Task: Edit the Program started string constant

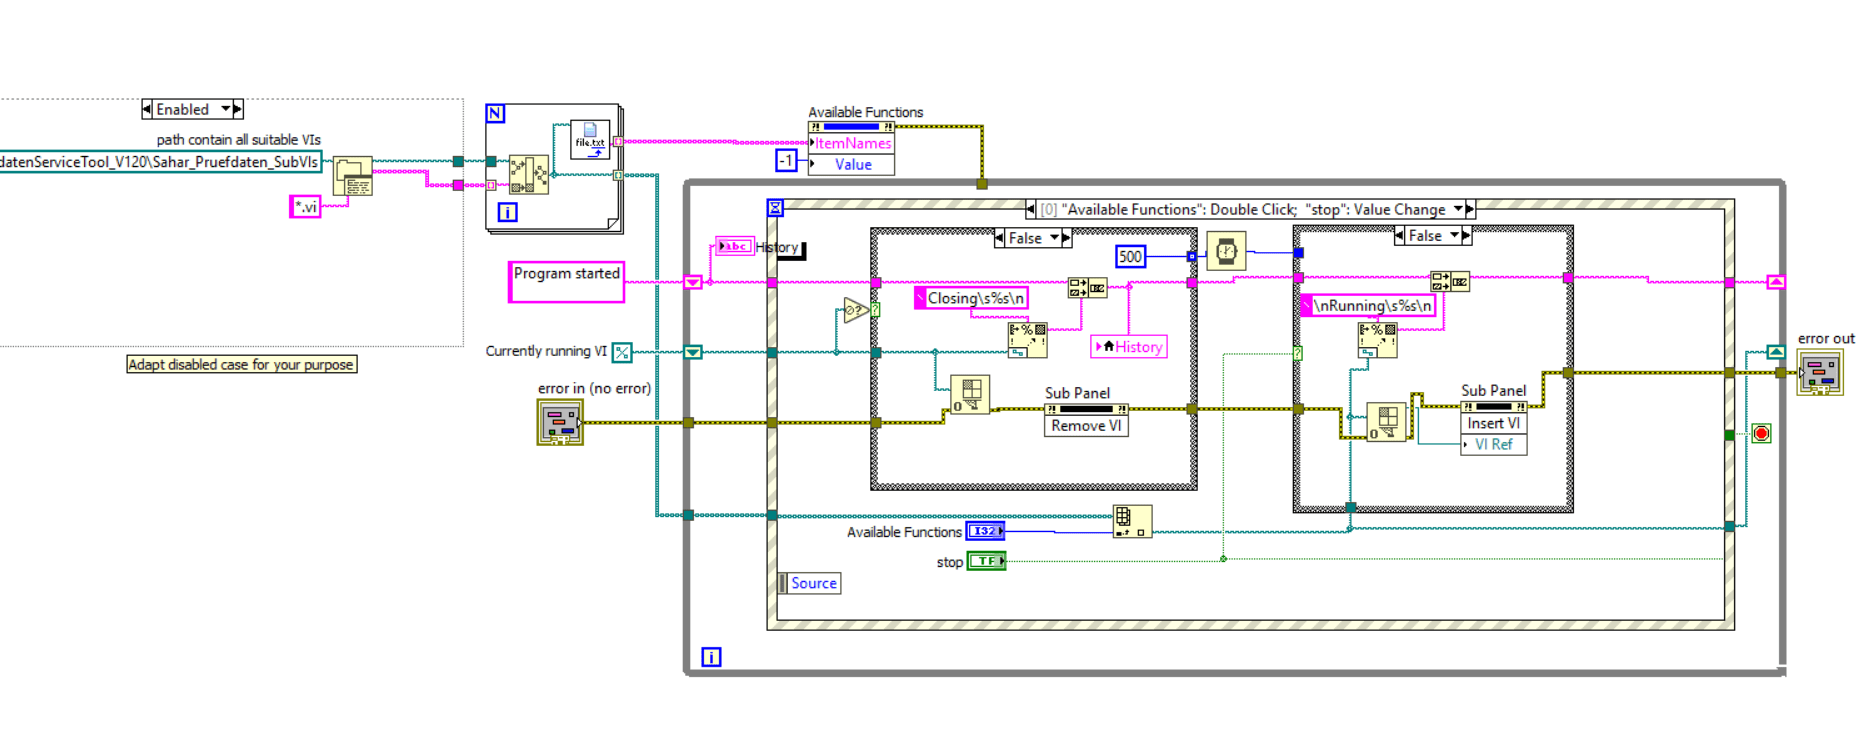Action: coord(566,281)
